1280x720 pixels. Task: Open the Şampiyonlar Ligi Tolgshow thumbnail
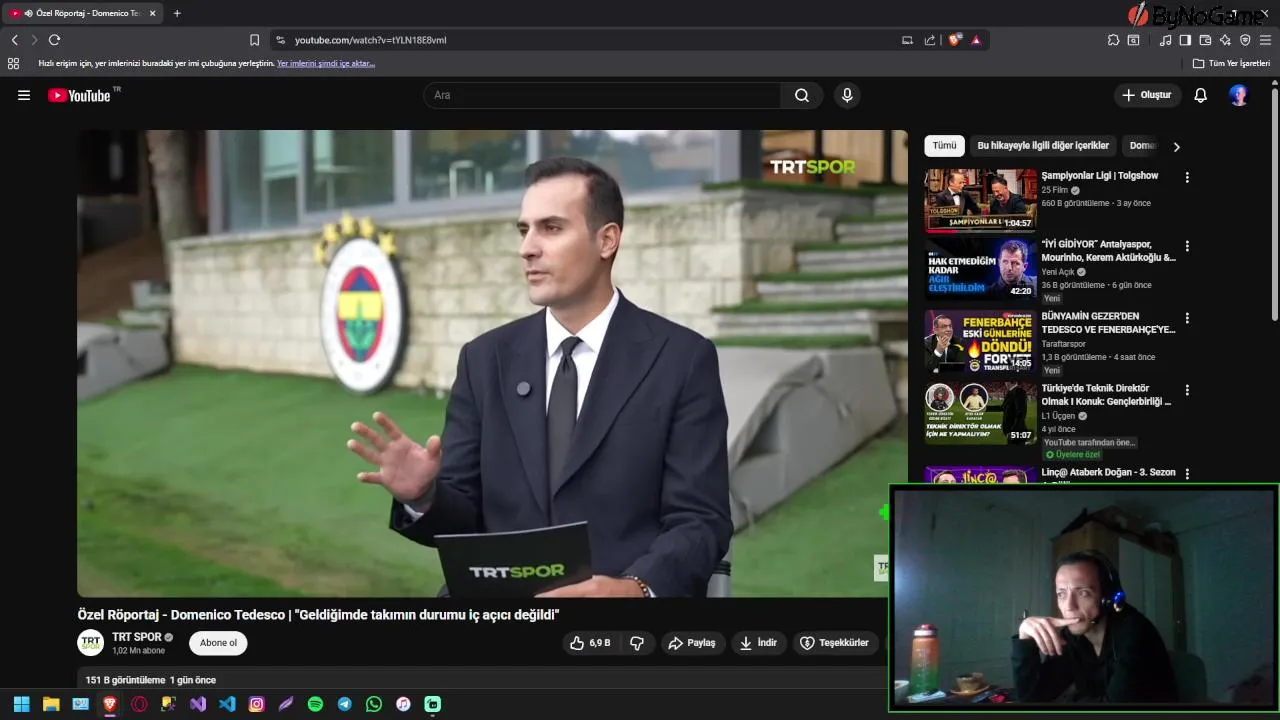[x=981, y=200]
